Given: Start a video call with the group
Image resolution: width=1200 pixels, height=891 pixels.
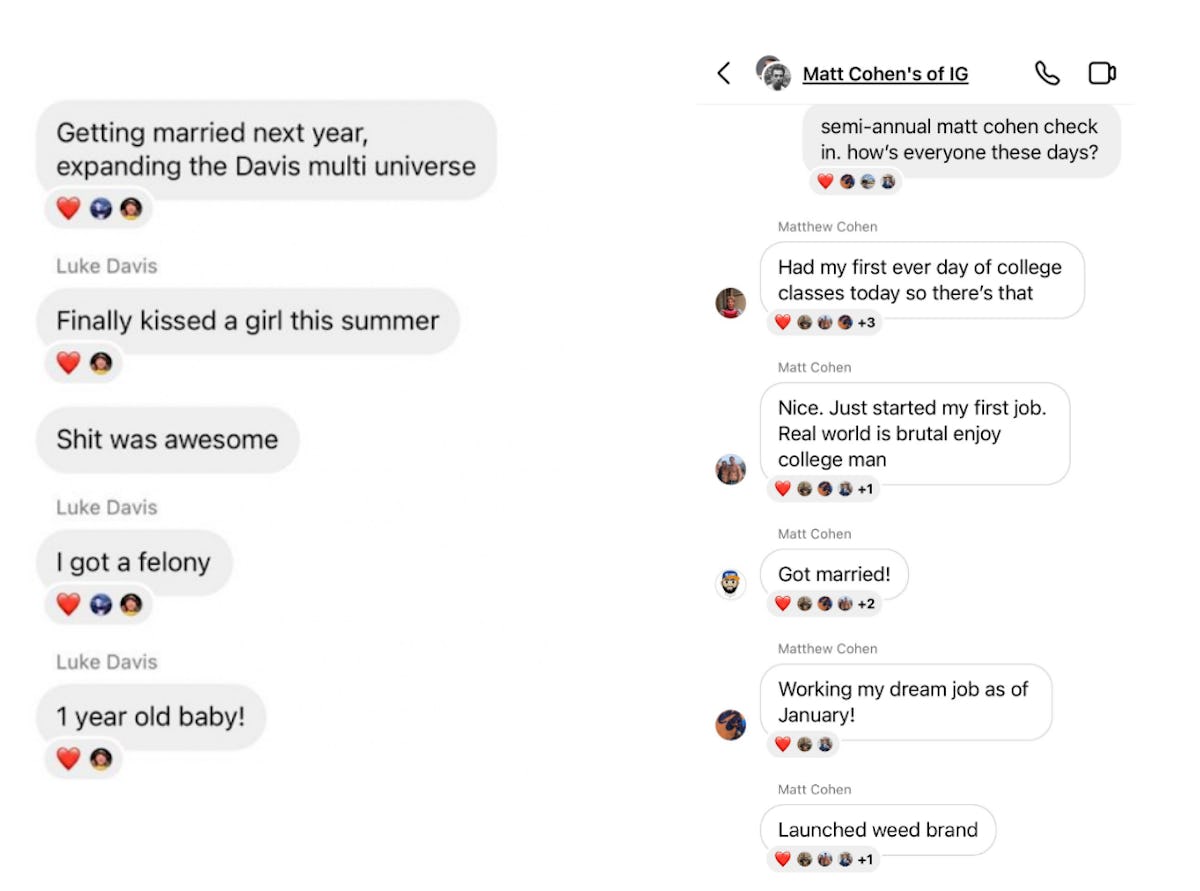Looking at the screenshot, I should 1101,73.
